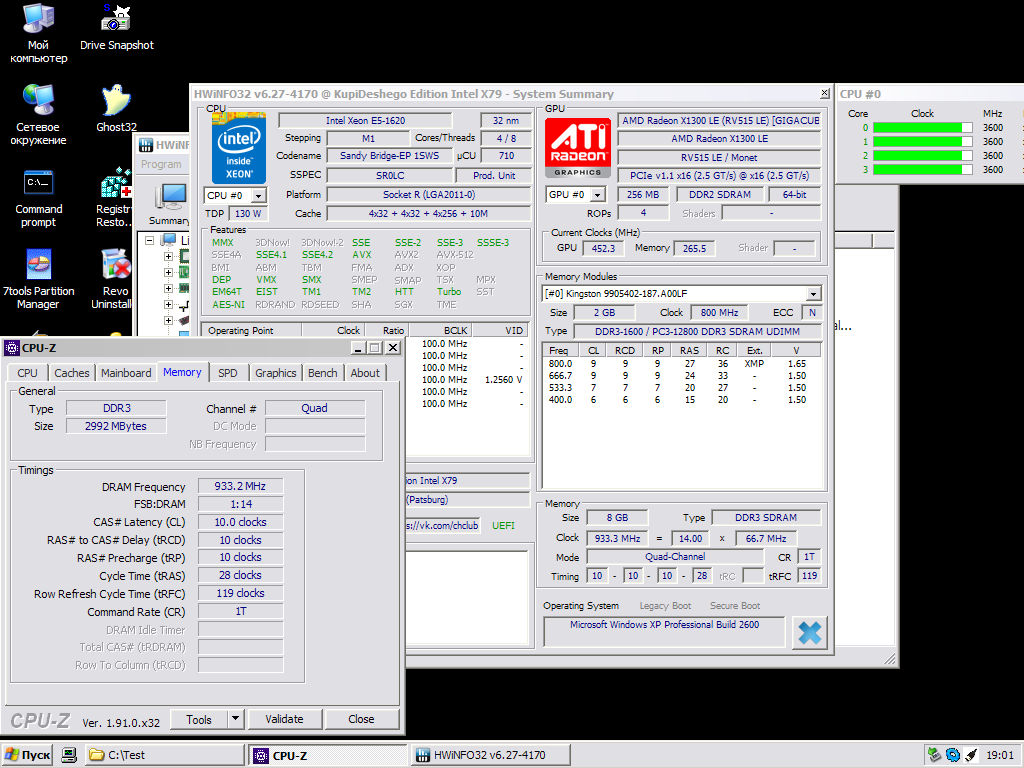Click the network tray icon

pyautogui.click(x=935, y=755)
